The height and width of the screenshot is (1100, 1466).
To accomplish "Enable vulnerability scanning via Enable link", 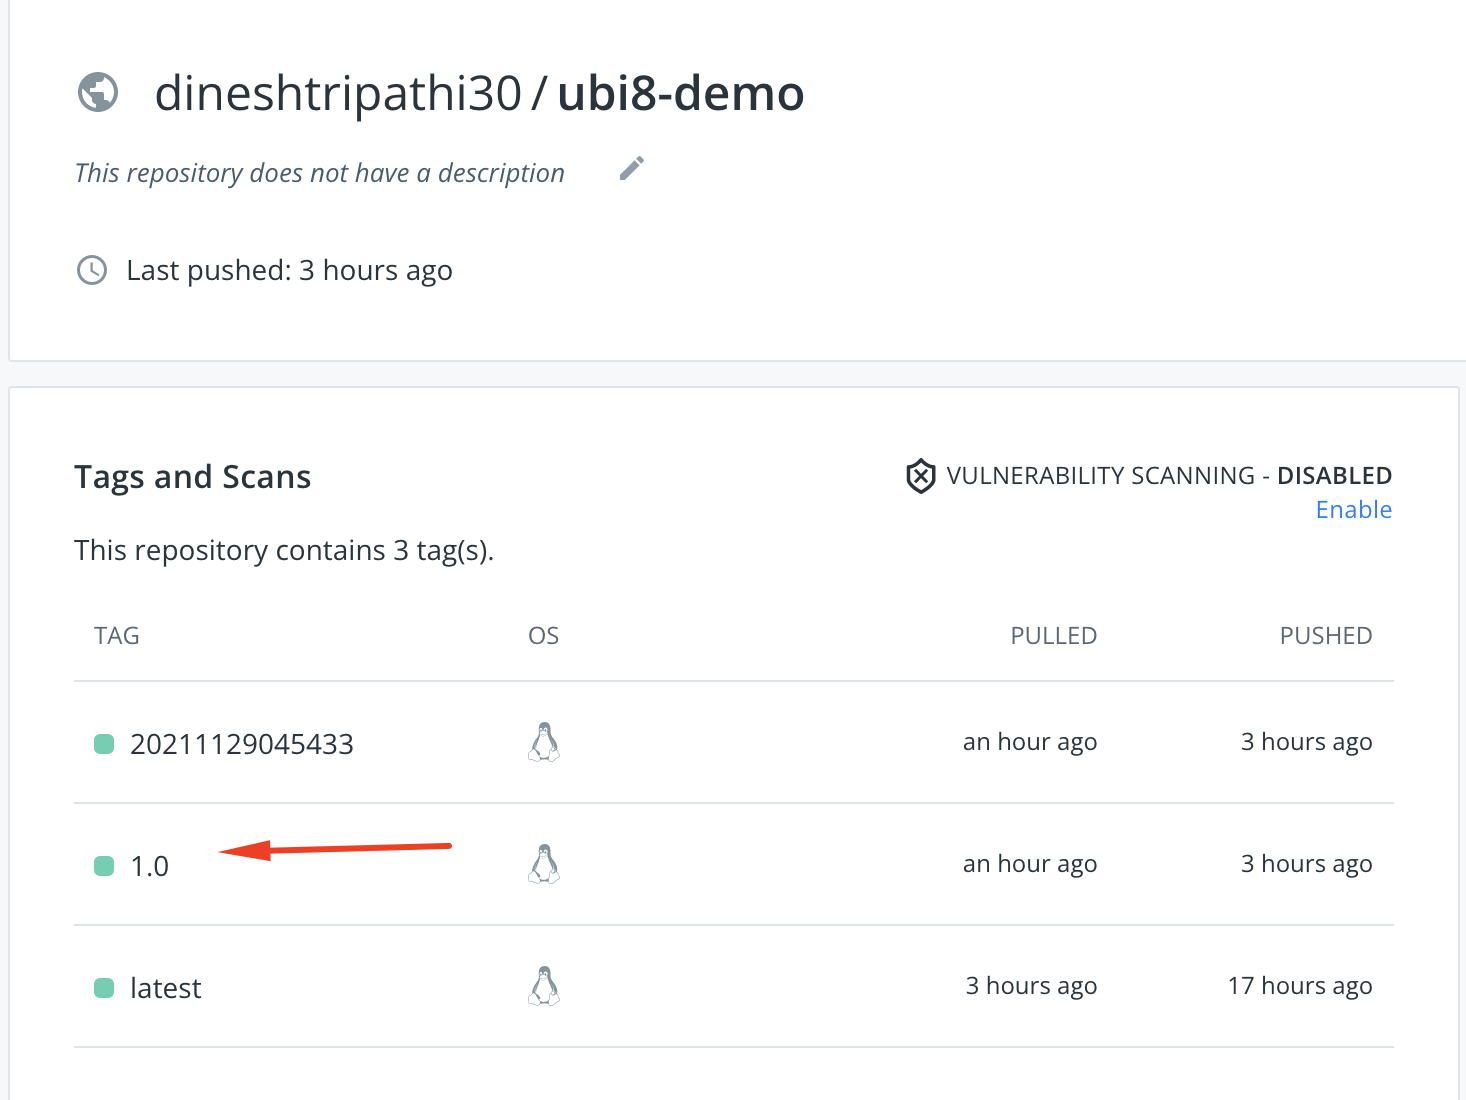I will coord(1354,510).
